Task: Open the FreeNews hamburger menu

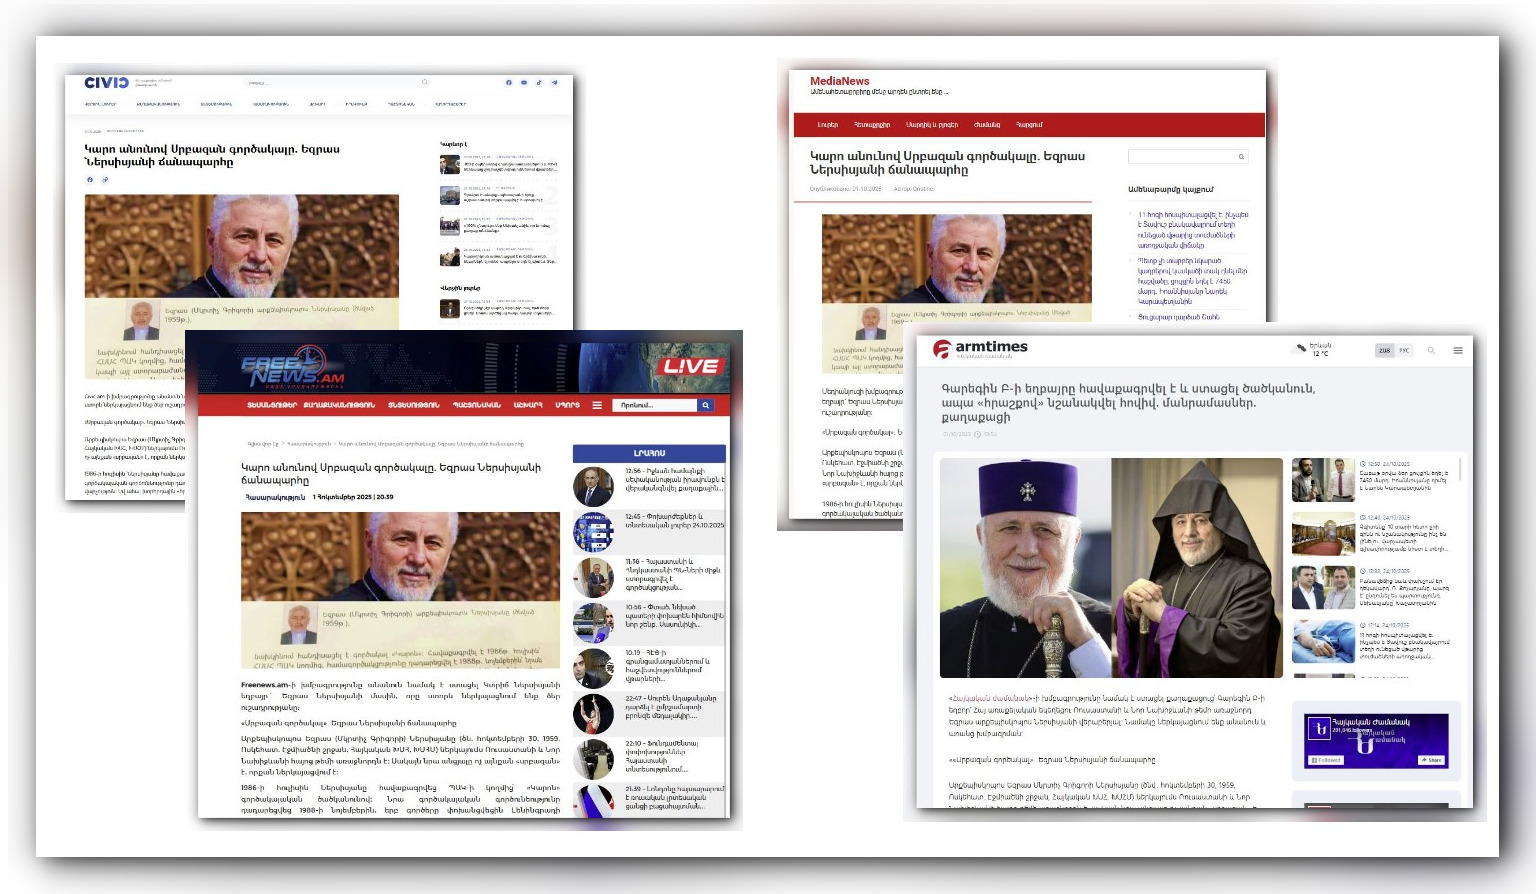Action: (597, 405)
